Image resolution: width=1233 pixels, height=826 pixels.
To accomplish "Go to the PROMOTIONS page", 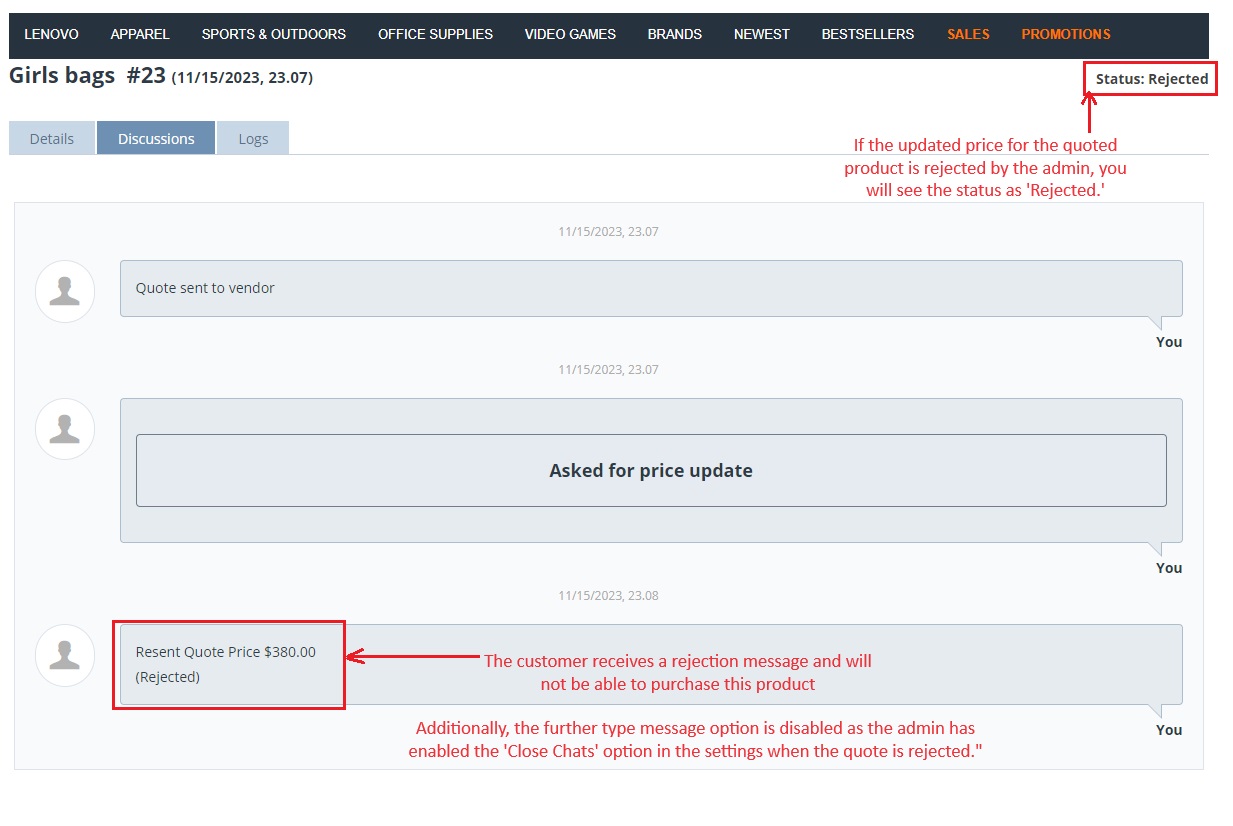I will [x=1066, y=34].
